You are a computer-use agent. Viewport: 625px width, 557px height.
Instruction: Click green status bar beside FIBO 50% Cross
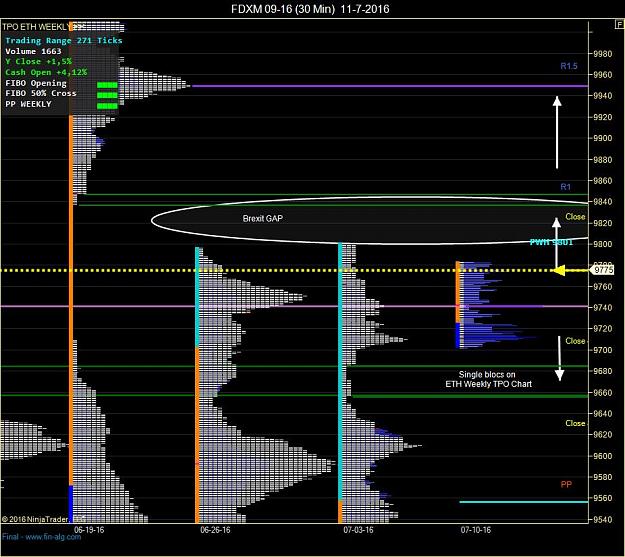(107, 95)
